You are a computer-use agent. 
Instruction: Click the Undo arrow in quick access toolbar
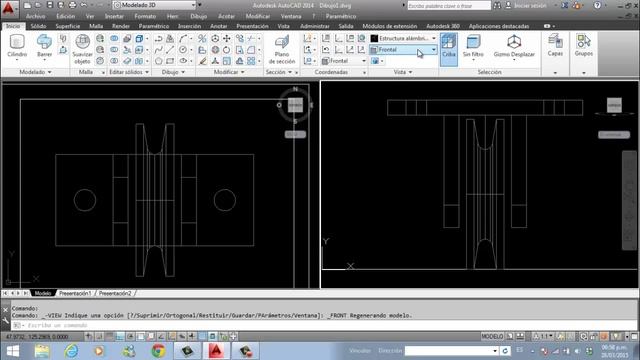(x=84, y=5)
